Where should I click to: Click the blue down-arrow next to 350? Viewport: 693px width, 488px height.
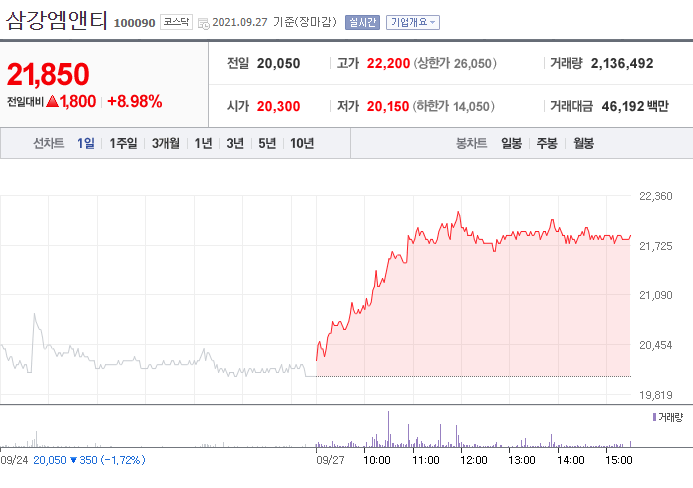(x=73, y=460)
